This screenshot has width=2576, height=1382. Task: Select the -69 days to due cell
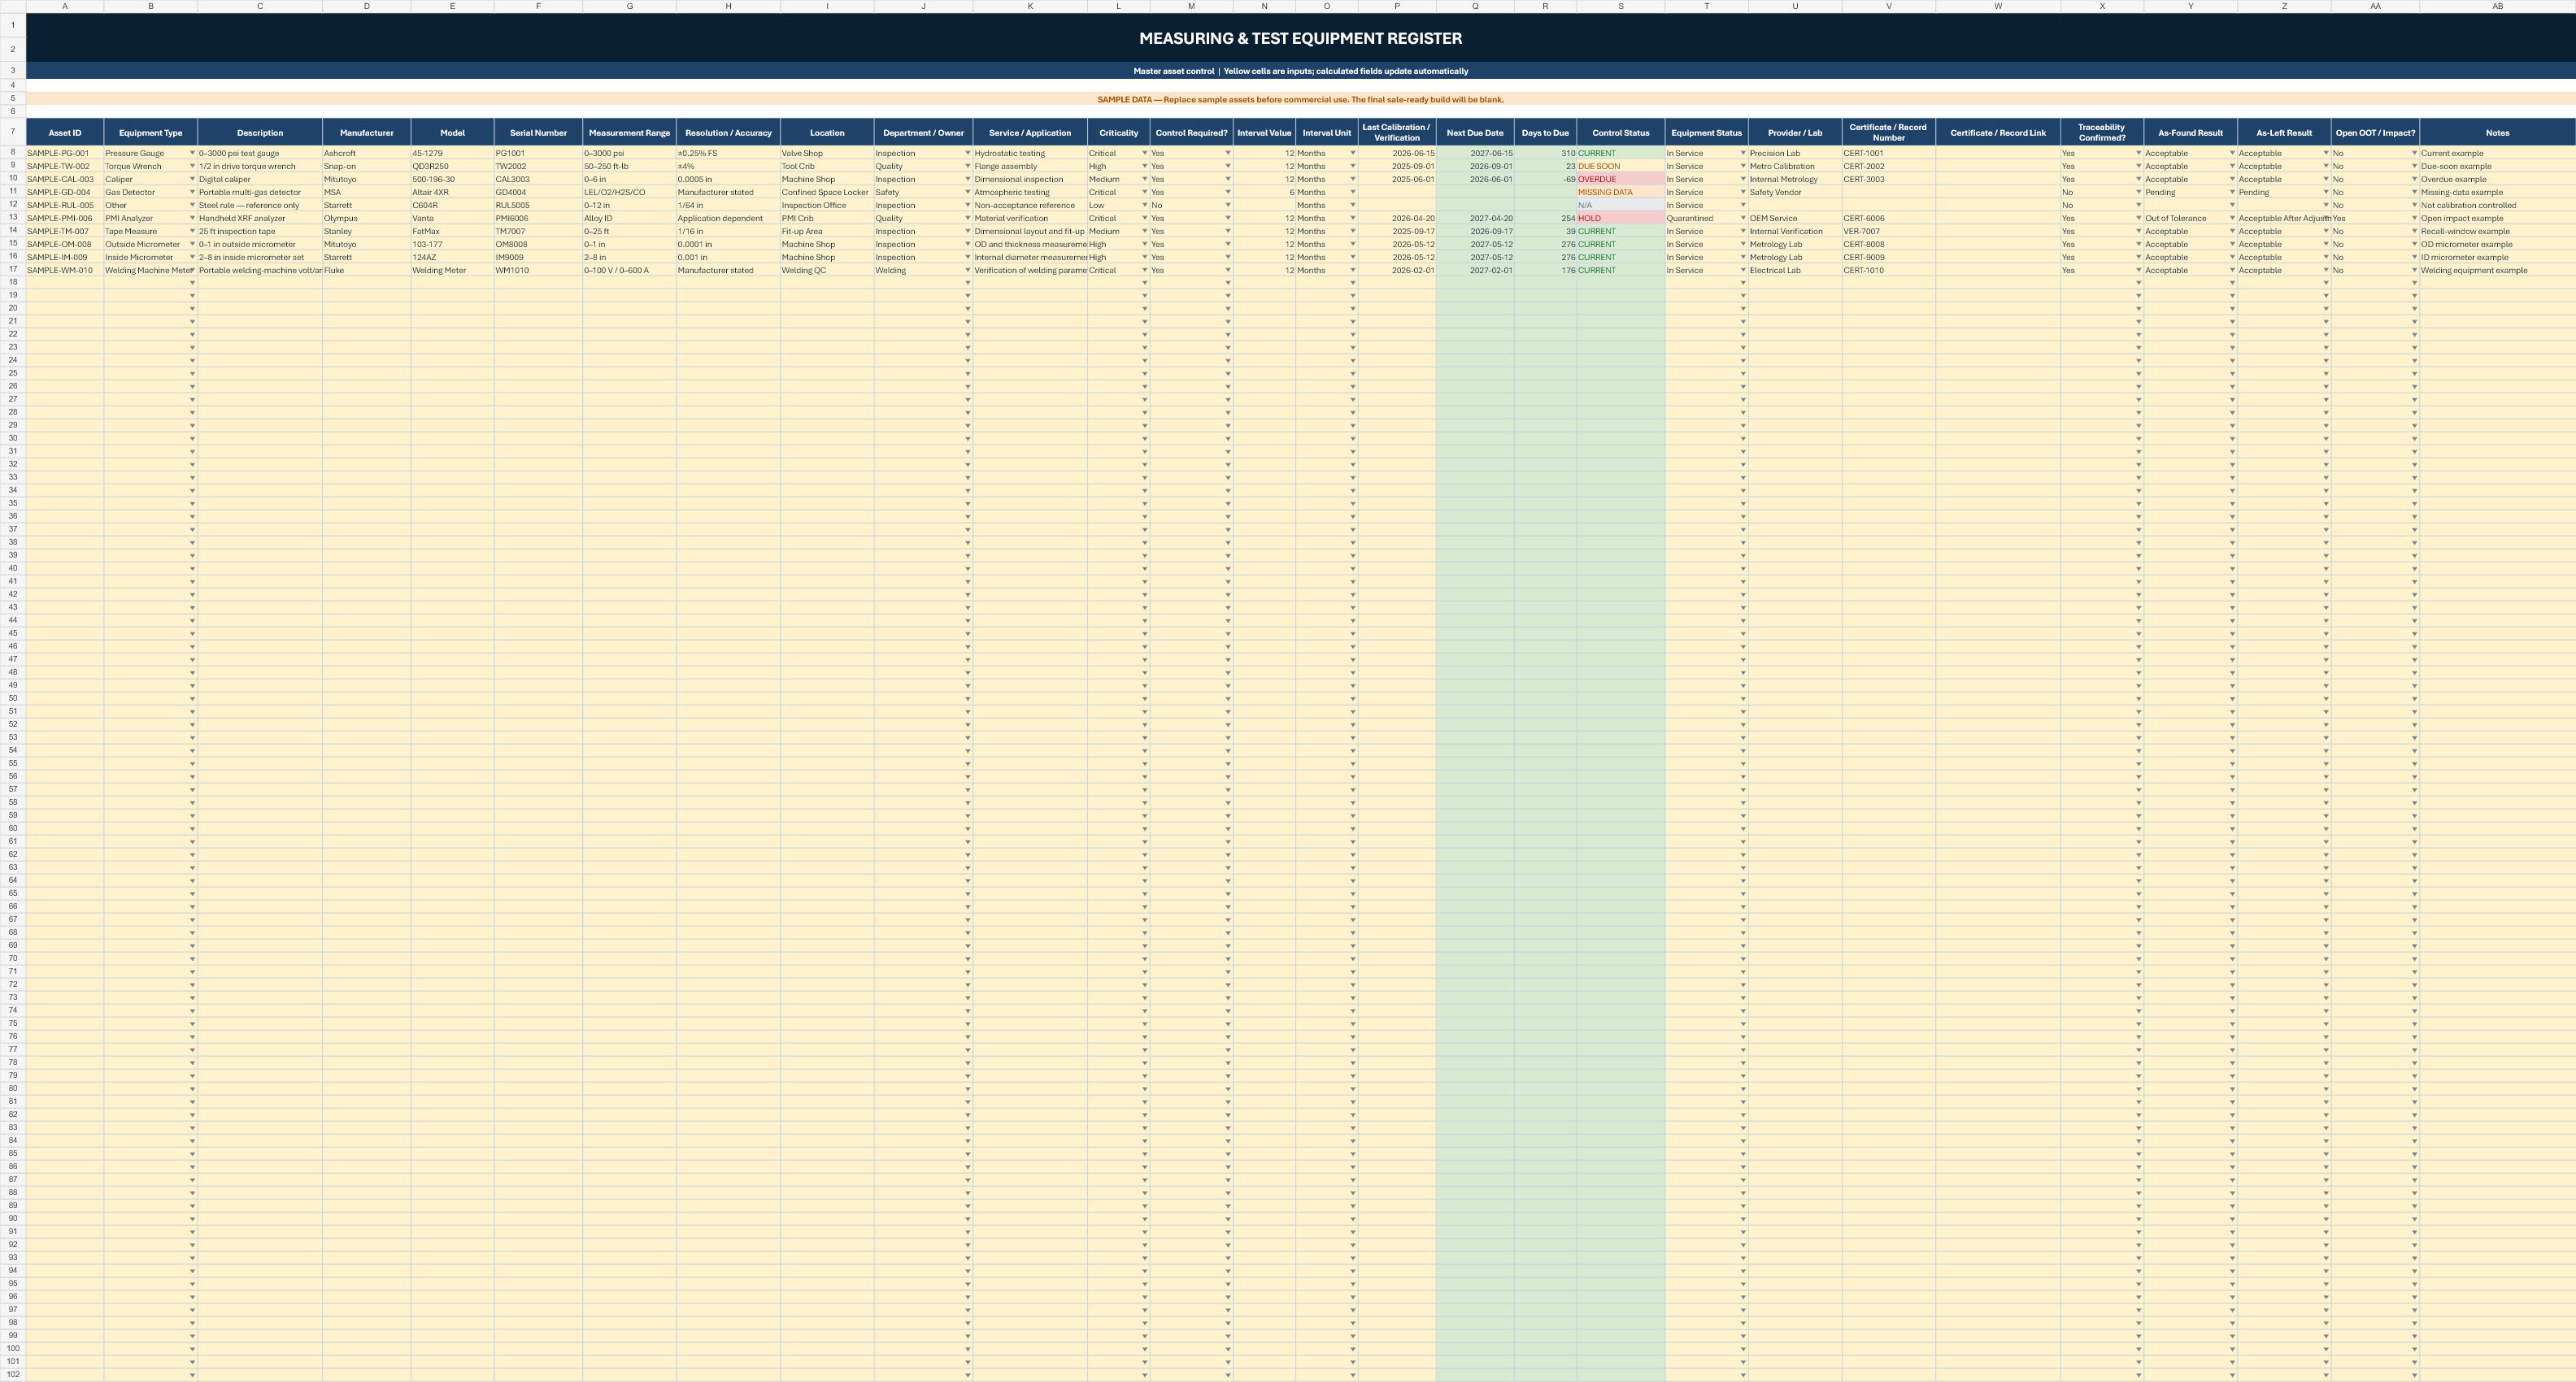pos(1545,180)
